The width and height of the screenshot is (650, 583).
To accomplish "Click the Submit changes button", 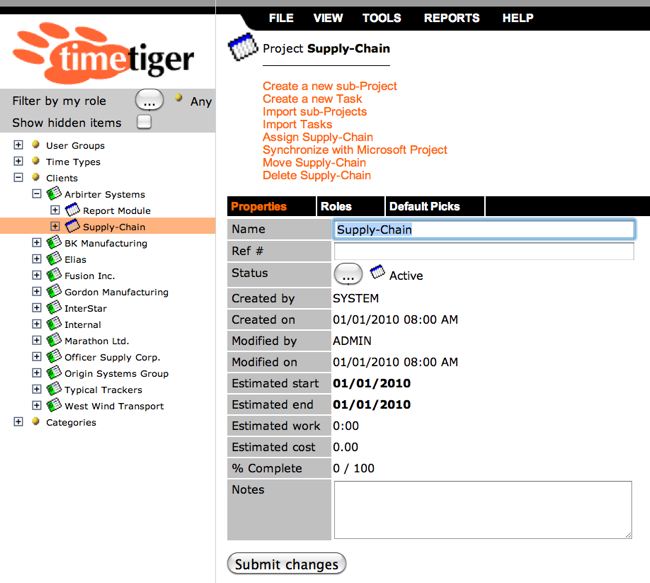I will click(x=286, y=564).
